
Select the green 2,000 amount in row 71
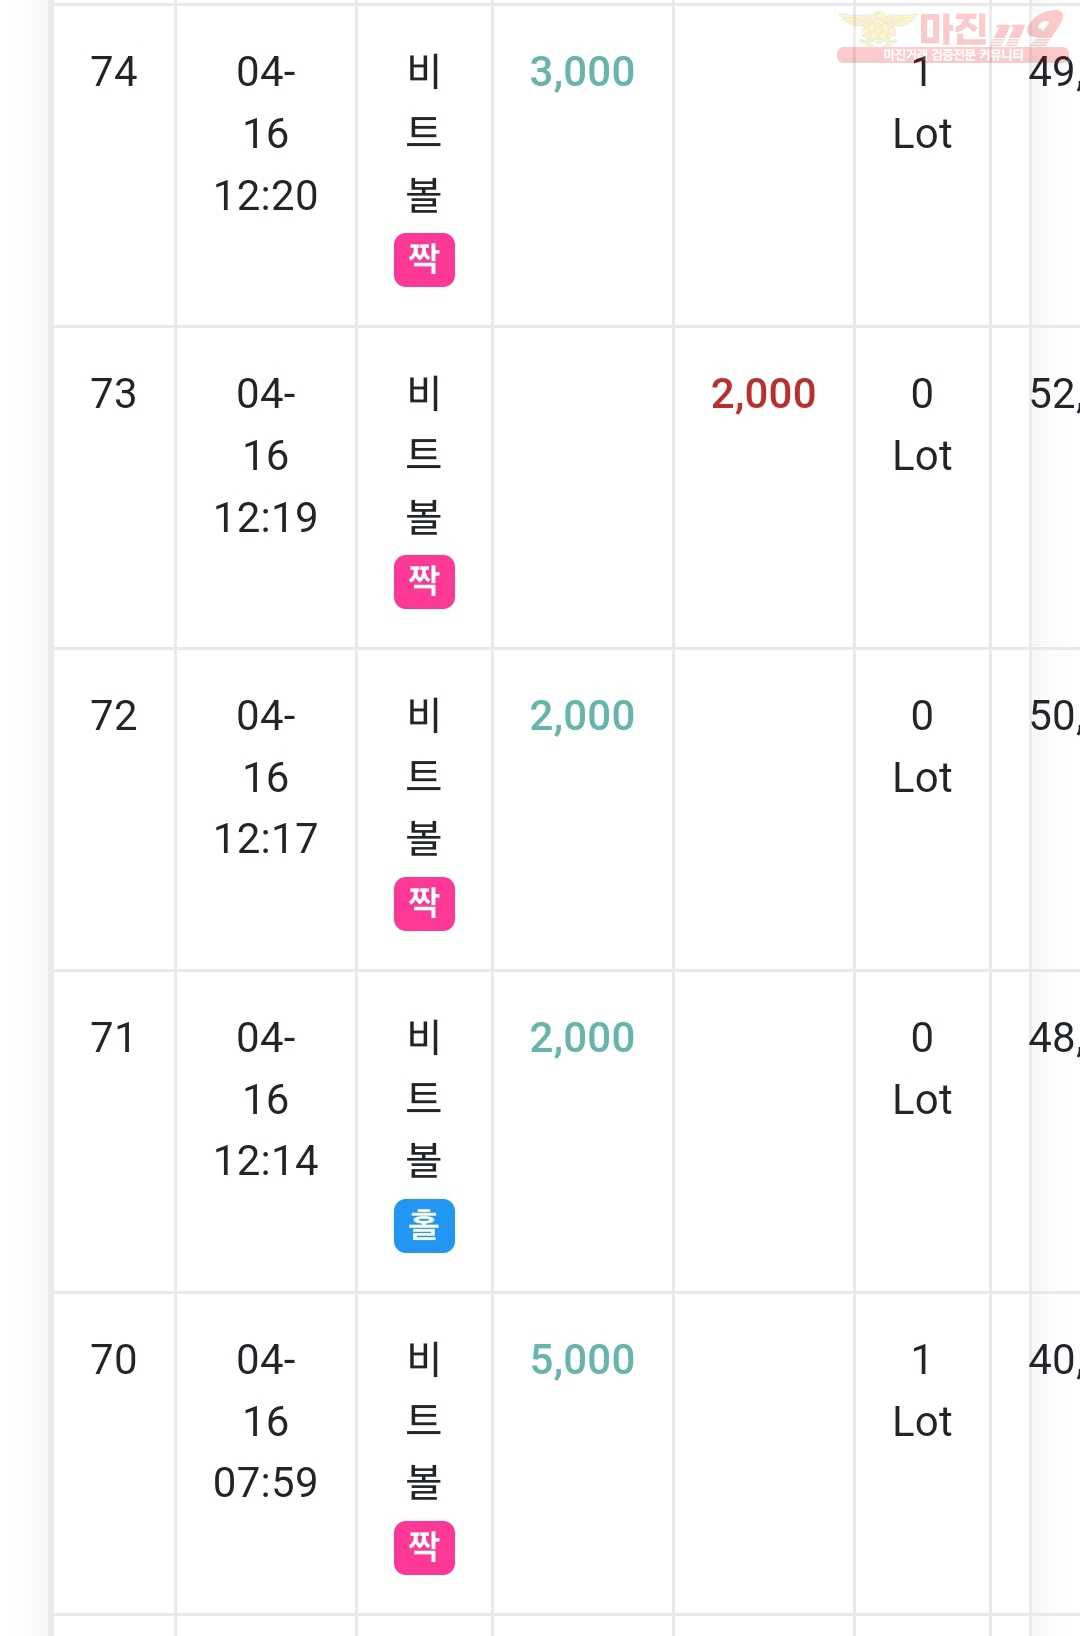click(x=582, y=1038)
